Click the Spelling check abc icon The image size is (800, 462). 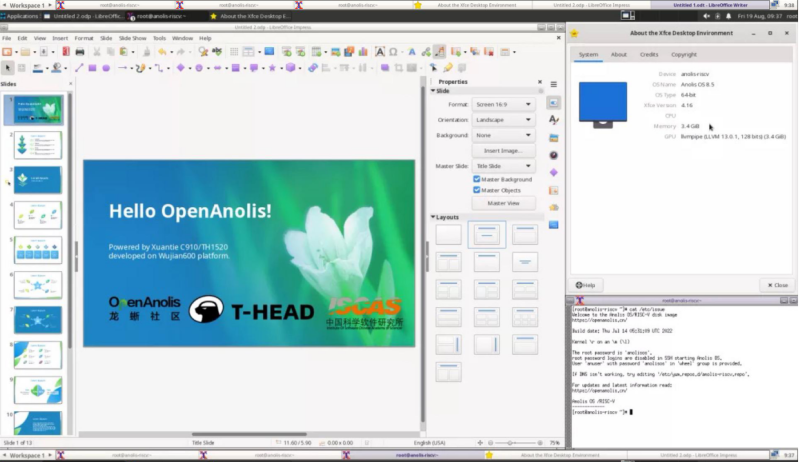[217, 52]
